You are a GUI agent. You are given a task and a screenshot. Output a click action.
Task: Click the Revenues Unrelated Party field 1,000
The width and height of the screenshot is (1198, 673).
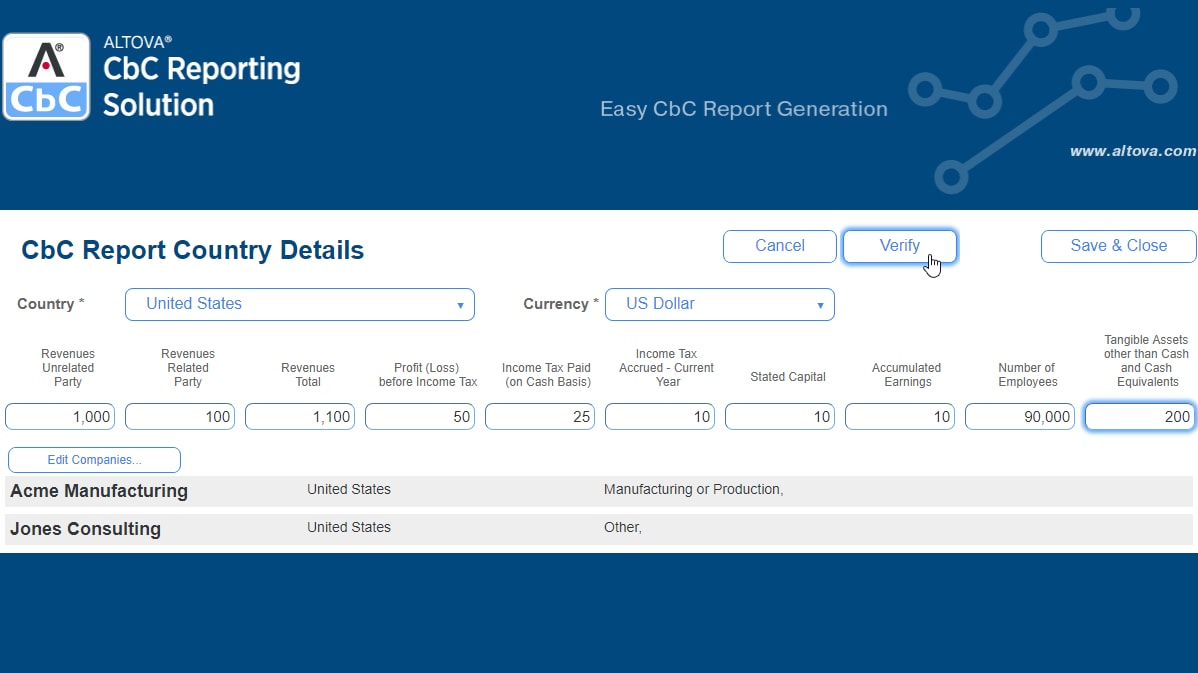60,416
